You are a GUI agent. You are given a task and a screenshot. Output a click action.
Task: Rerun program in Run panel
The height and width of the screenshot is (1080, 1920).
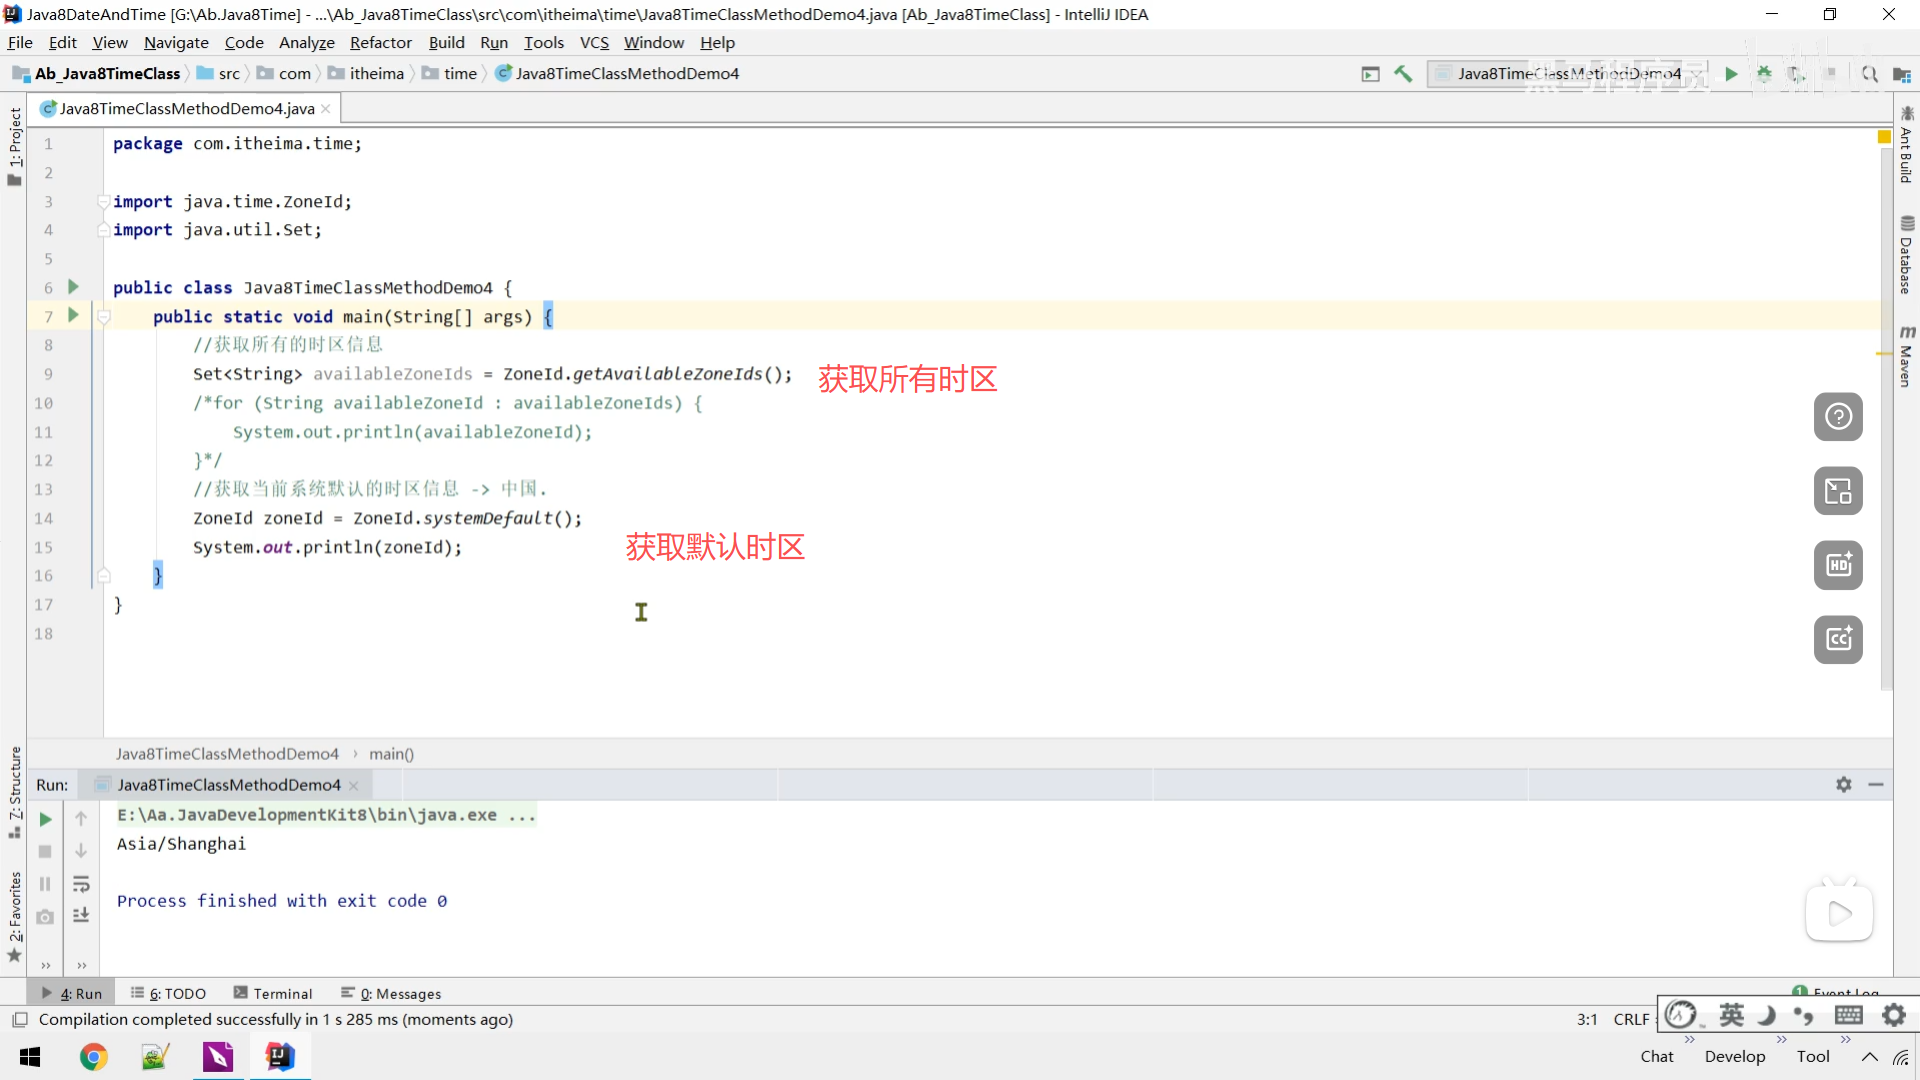[x=45, y=819]
